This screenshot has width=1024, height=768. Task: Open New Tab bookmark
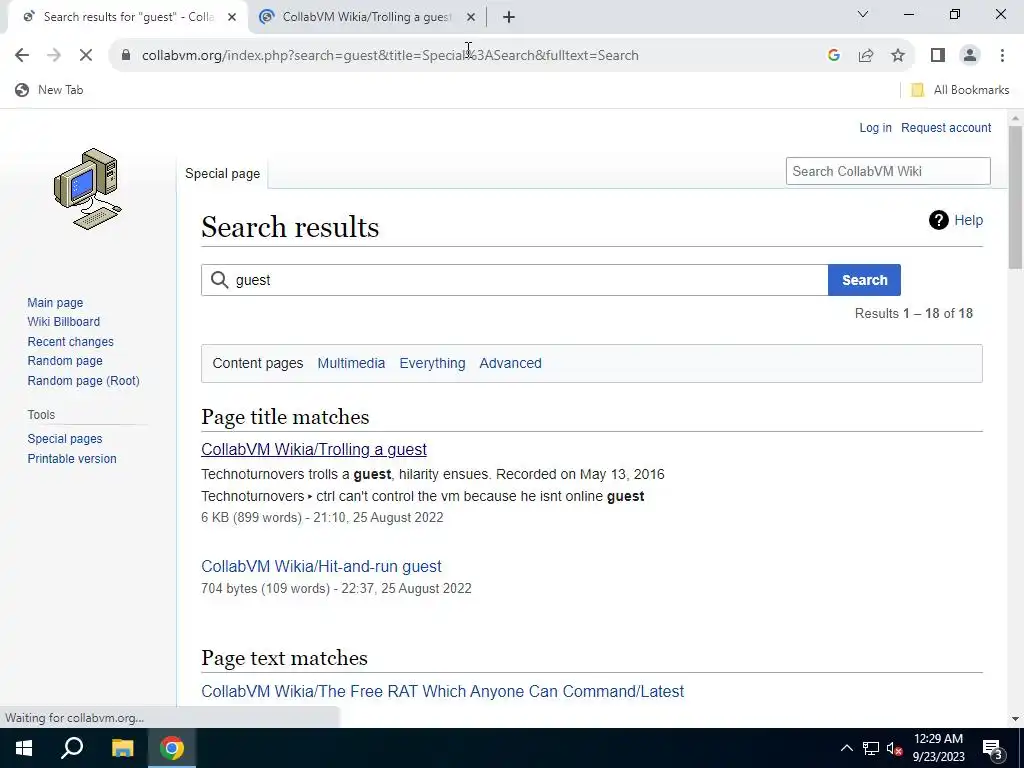[x=50, y=90]
